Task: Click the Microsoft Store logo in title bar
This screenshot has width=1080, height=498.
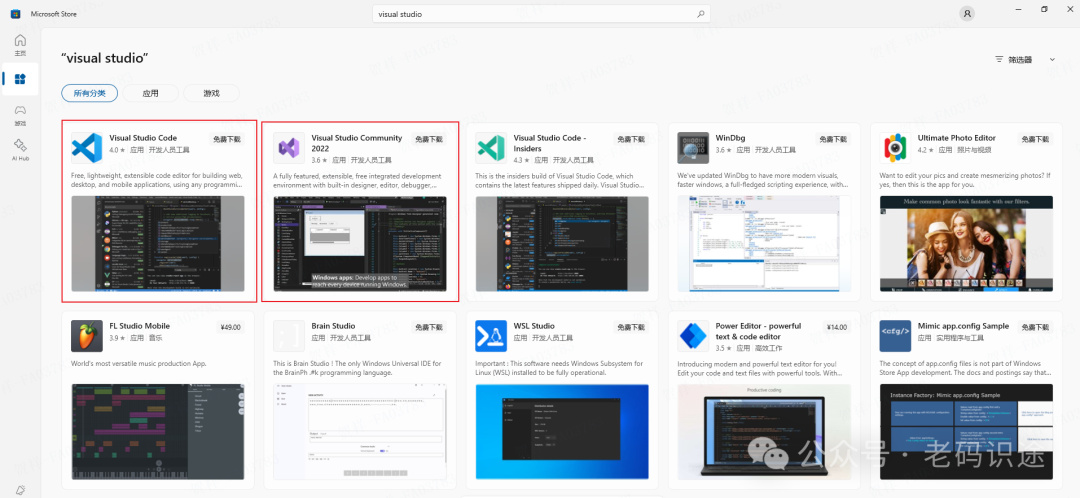Action: point(15,14)
